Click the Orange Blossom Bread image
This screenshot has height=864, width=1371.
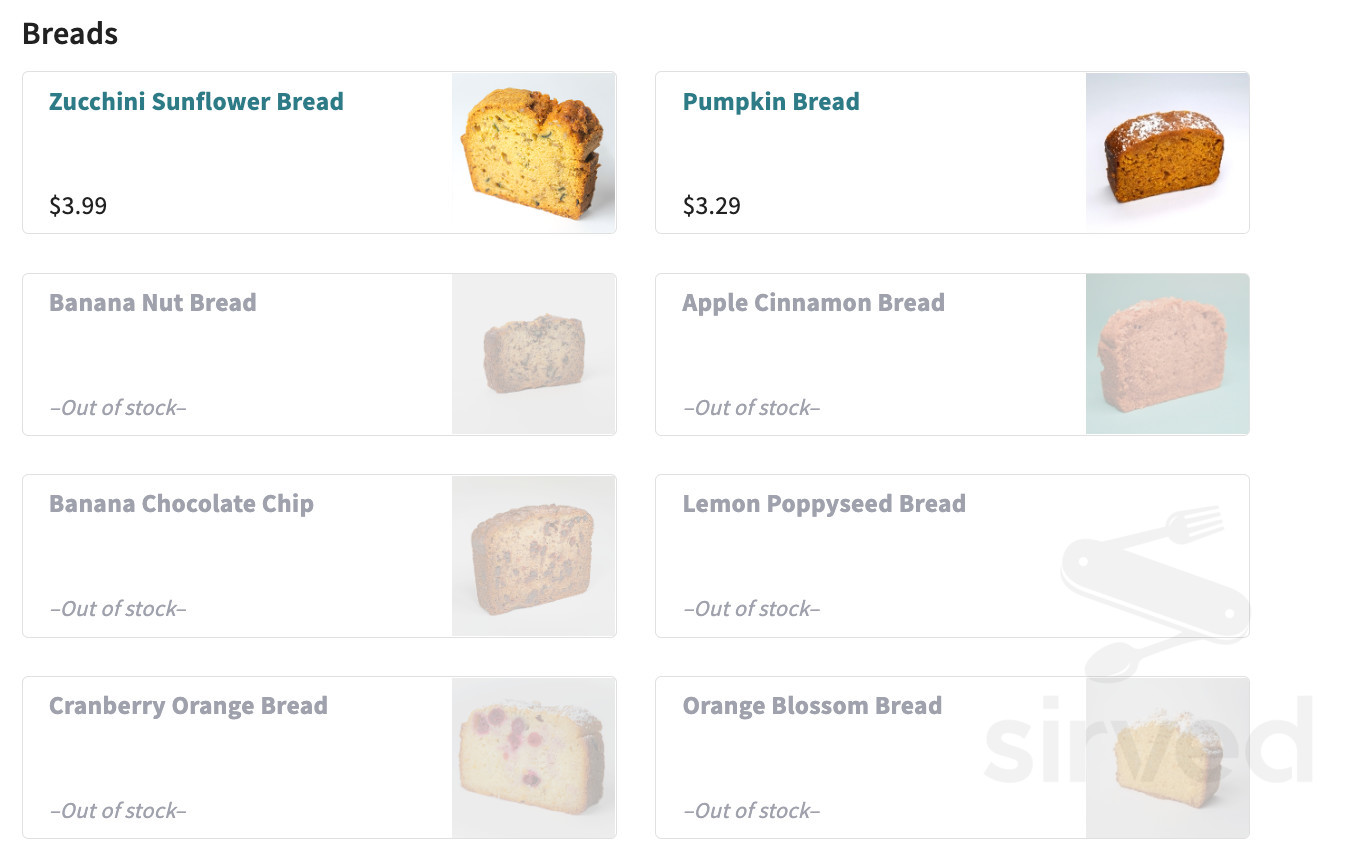(x=1167, y=758)
